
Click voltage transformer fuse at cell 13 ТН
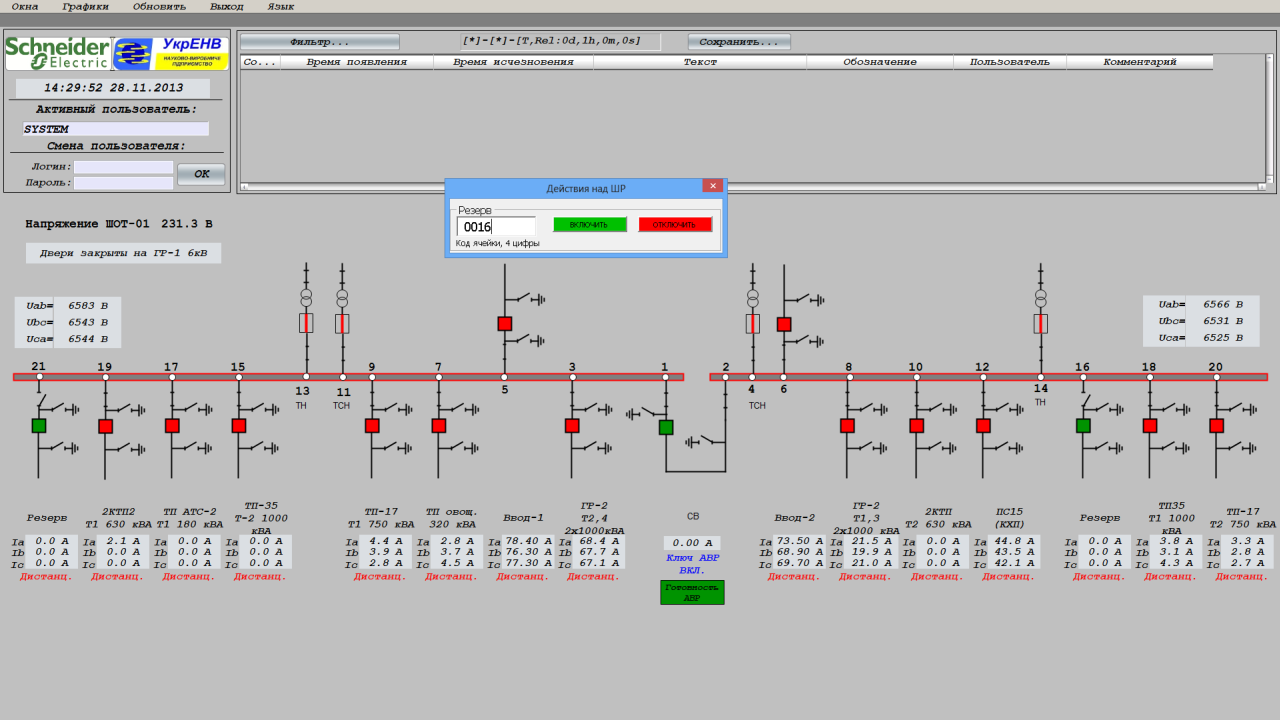[x=306, y=323]
